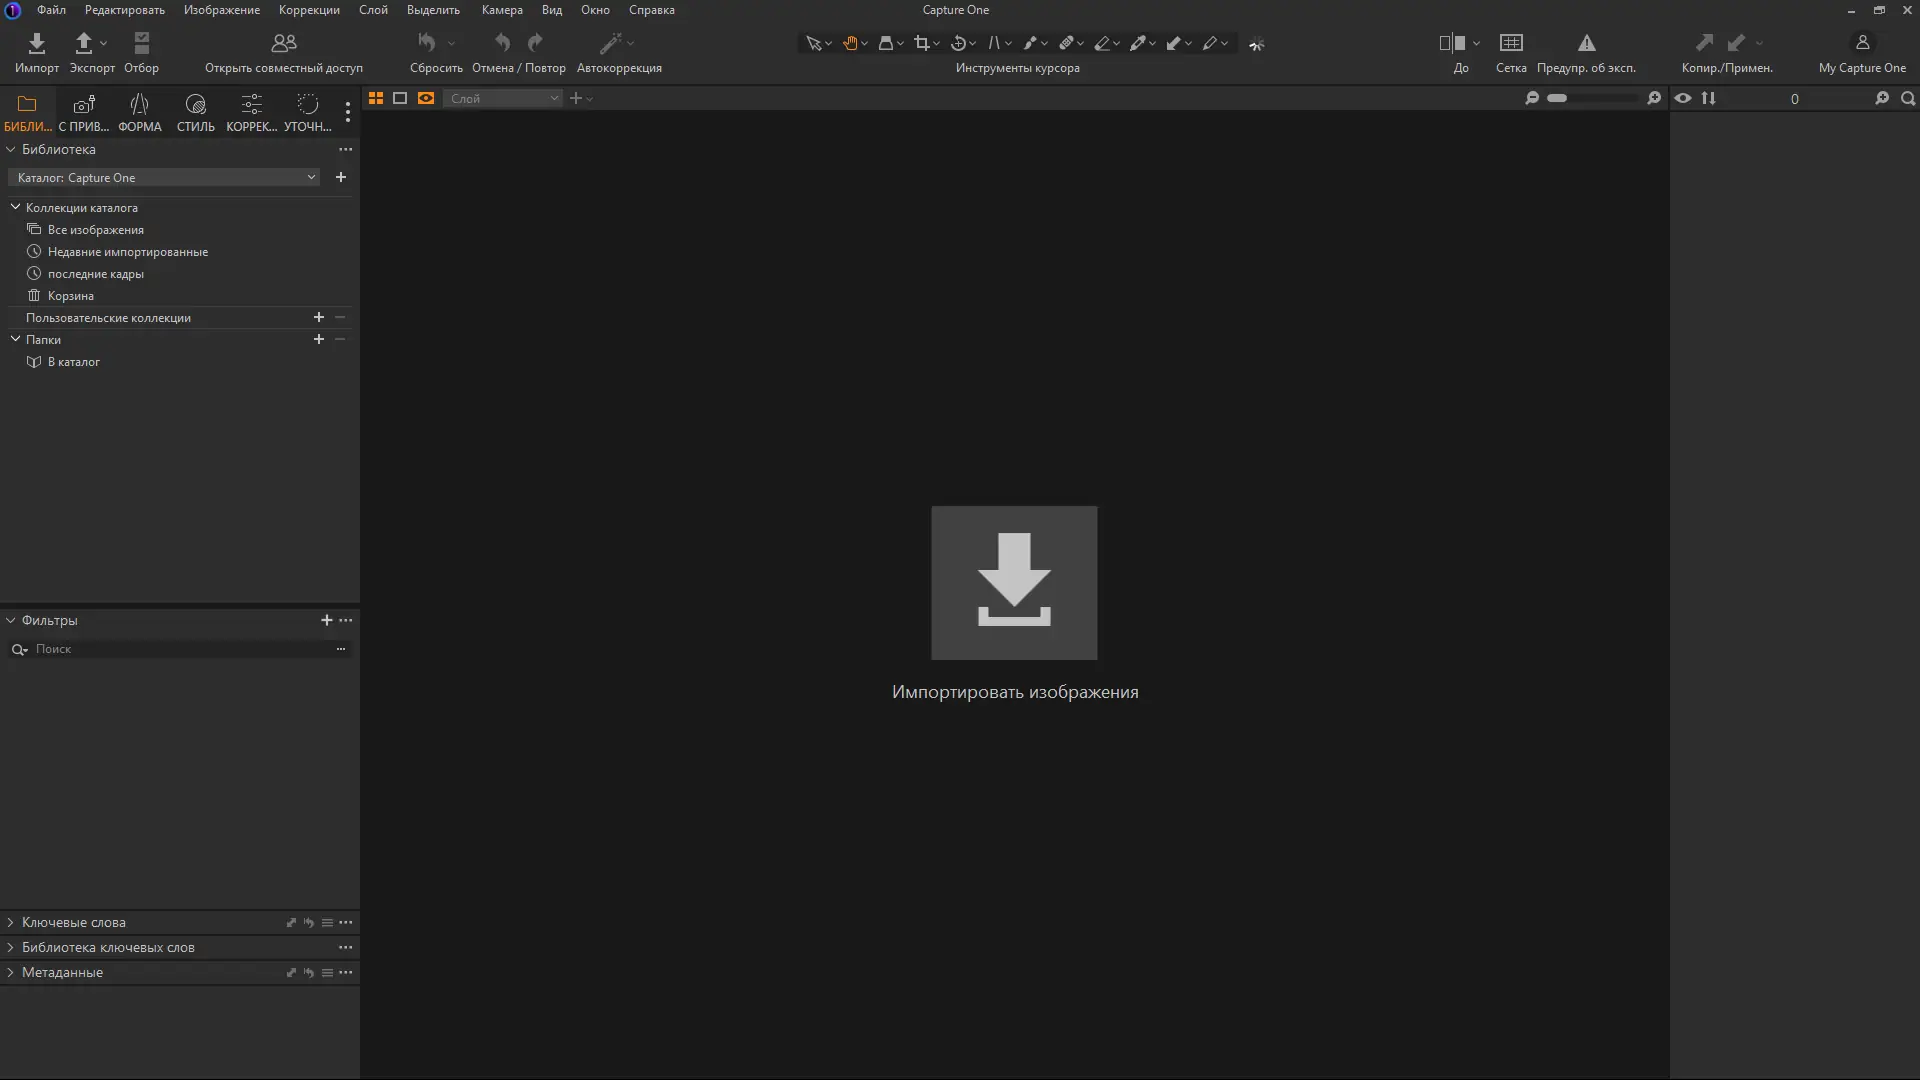Image resolution: width=1920 pixels, height=1080 pixels.
Task: Expand the Keywords (Ключевые слова) panel
Action: coord(73,923)
